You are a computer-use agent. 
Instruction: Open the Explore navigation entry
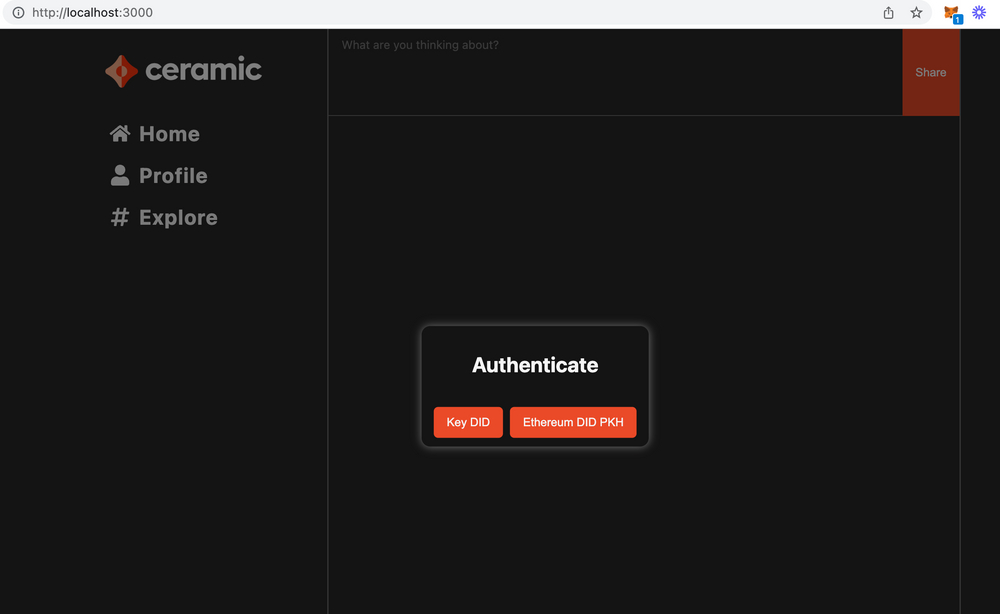pos(177,217)
